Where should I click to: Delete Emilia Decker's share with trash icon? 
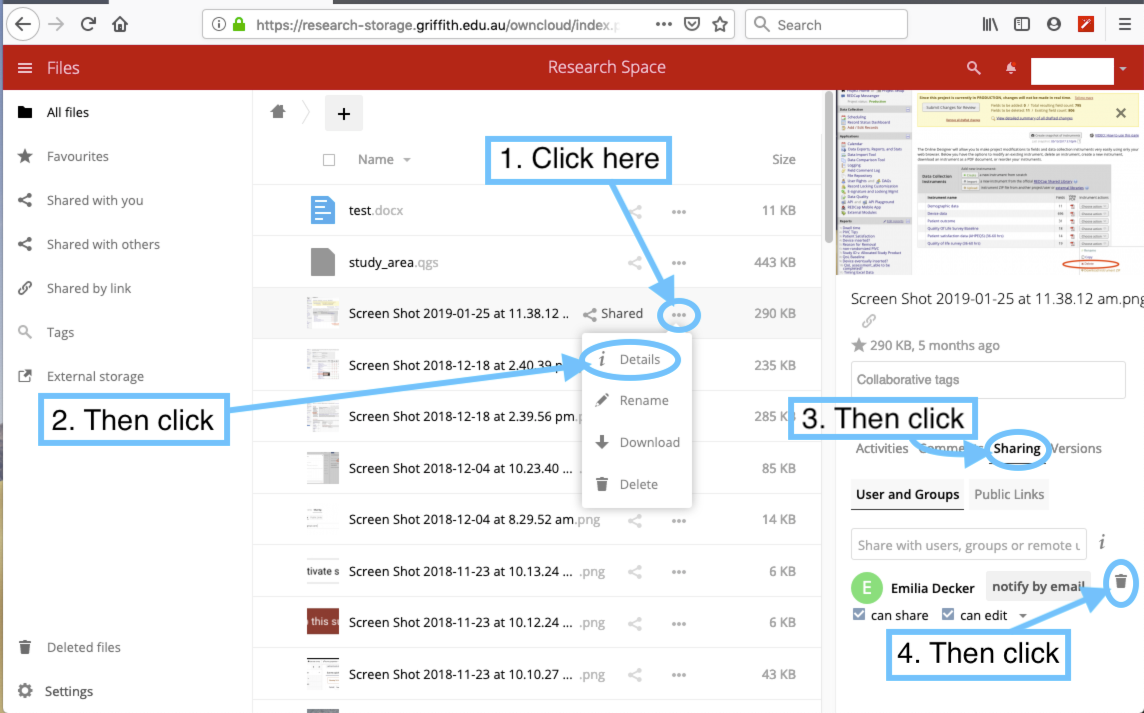[1121, 580]
